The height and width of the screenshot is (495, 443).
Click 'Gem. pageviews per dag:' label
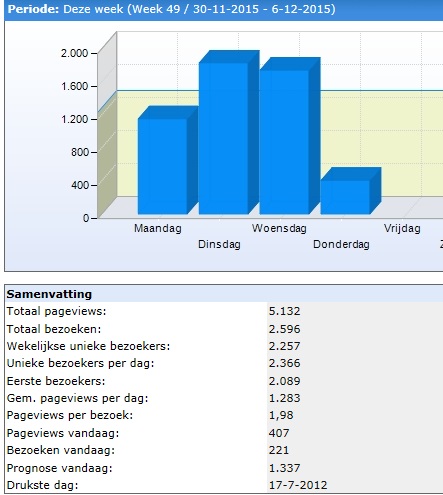[x=77, y=398]
